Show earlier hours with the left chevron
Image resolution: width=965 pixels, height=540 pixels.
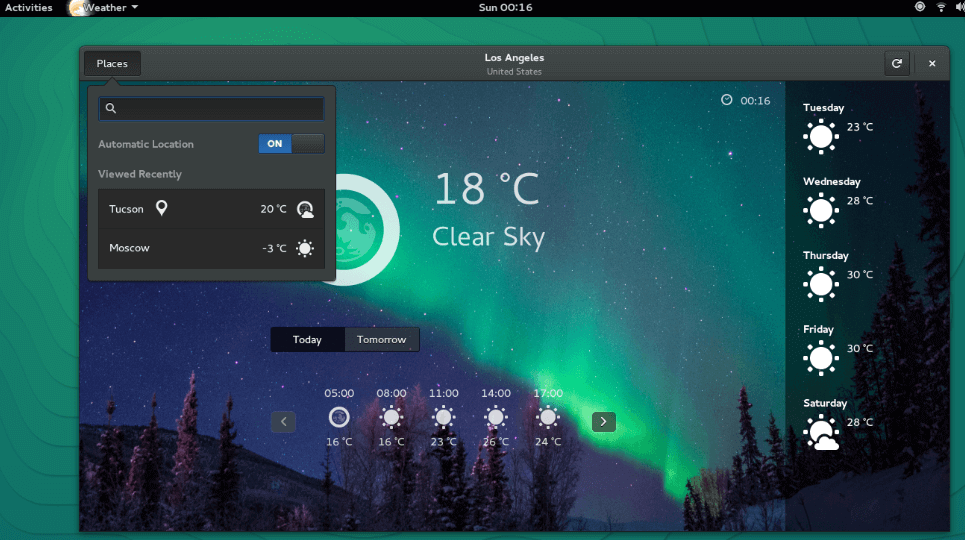[x=284, y=422]
